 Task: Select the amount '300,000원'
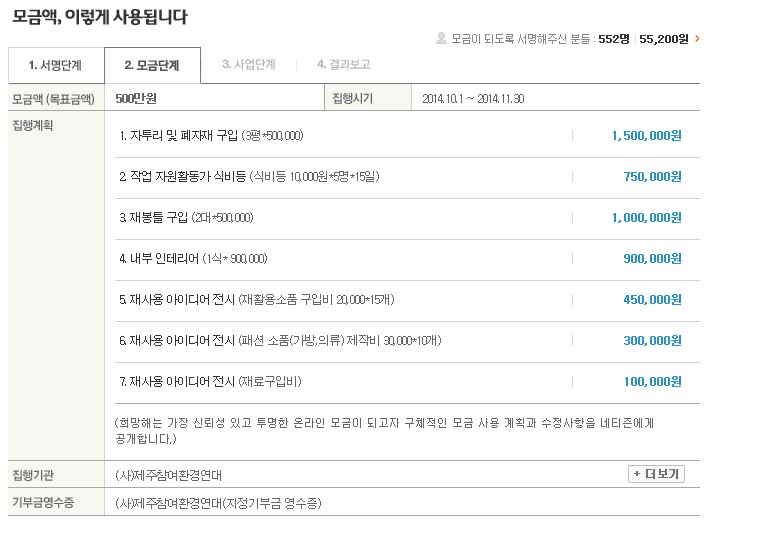(x=652, y=340)
